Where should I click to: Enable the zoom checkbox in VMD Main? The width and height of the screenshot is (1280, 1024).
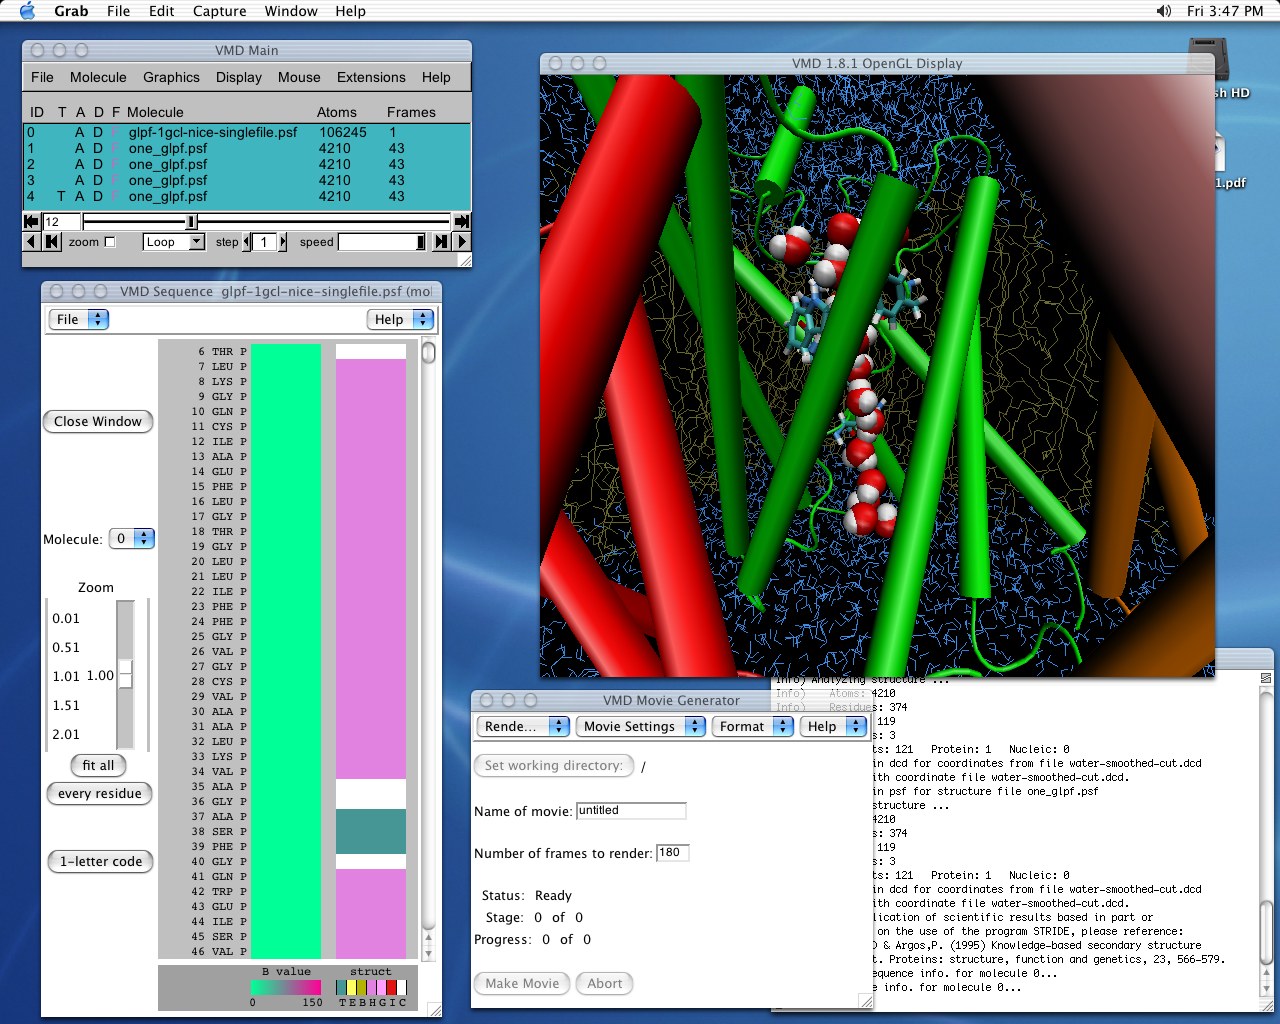click(x=110, y=242)
